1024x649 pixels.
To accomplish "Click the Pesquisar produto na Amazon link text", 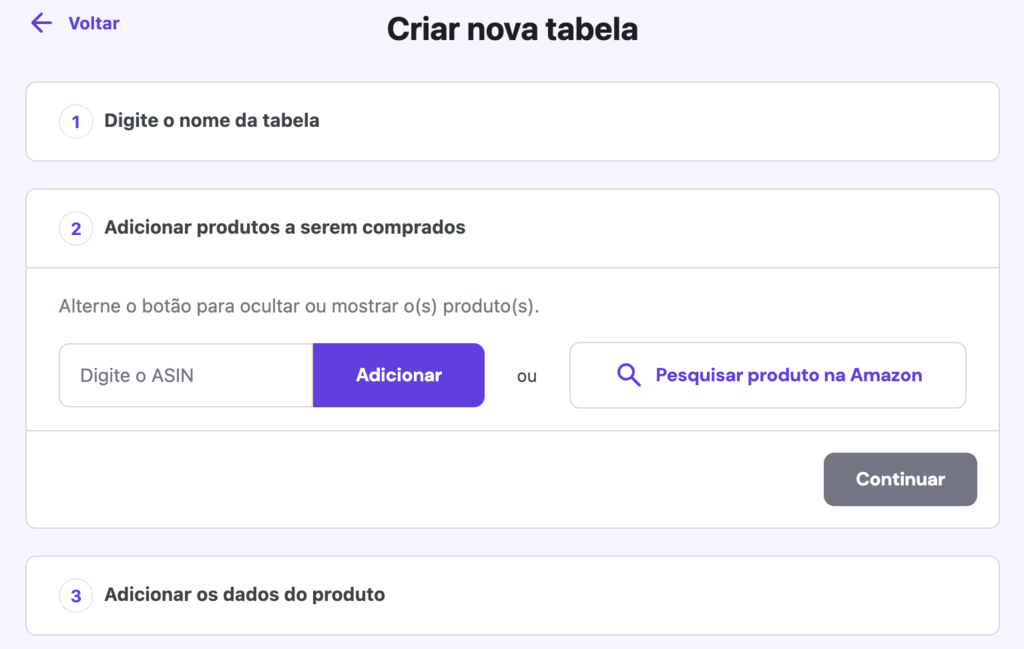I will tap(788, 375).
